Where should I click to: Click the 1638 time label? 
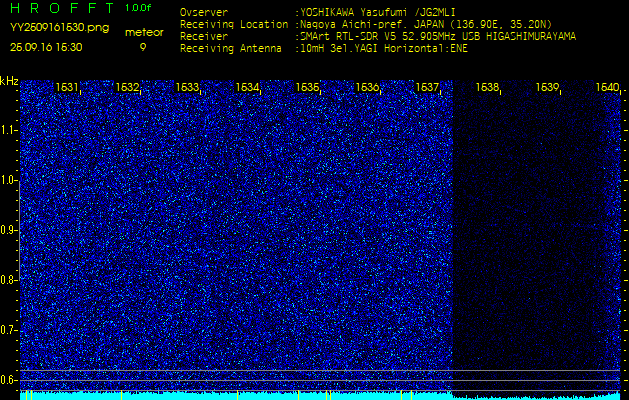click(487, 87)
